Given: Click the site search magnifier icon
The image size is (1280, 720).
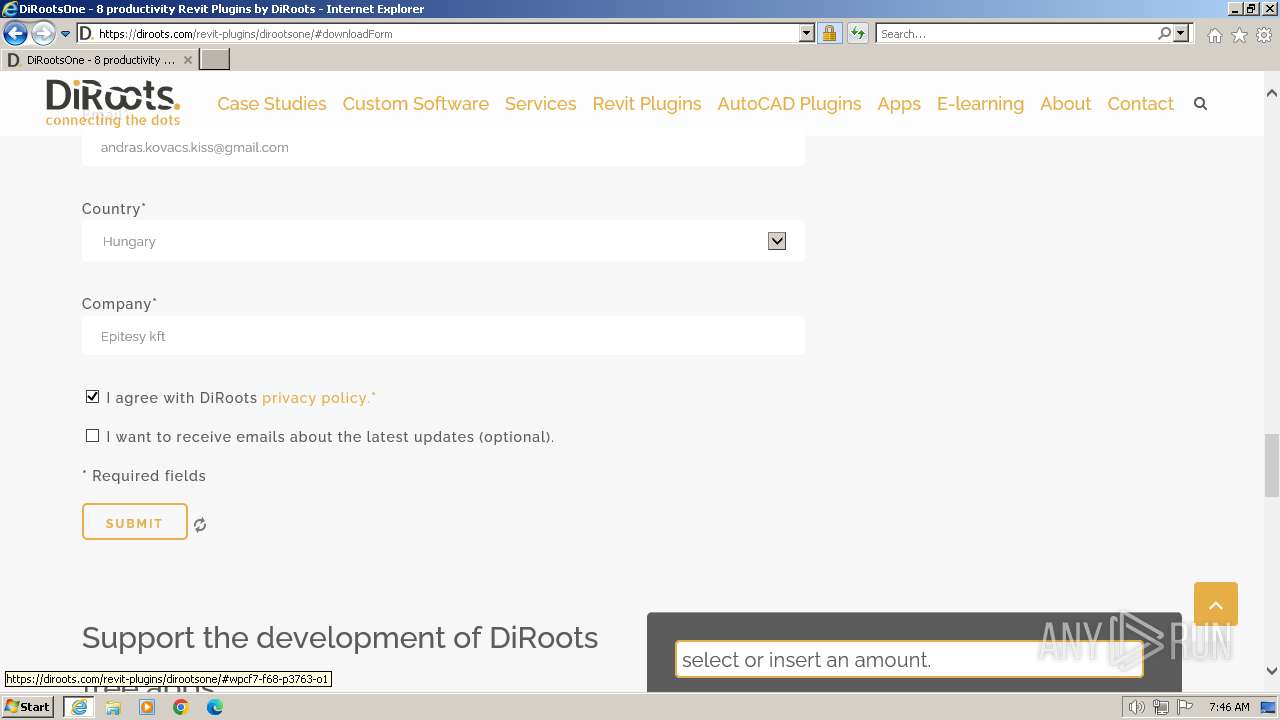Looking at the screenshot, I should point(1201,104).
